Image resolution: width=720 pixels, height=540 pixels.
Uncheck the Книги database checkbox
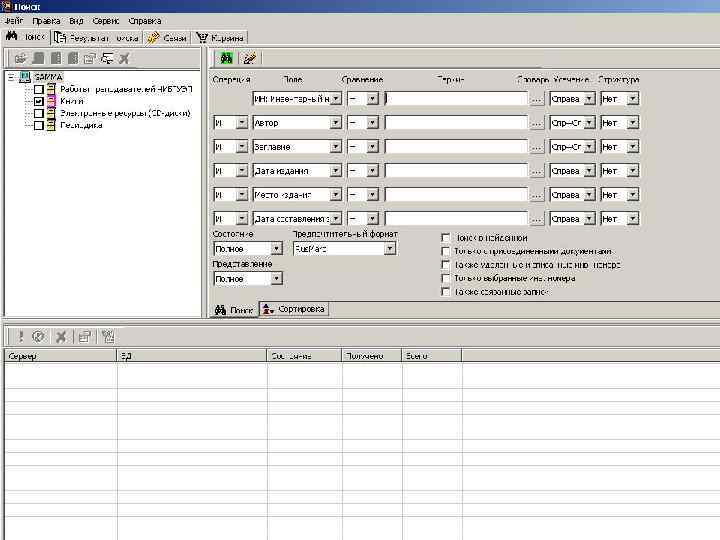pyautogui.click(x=39, y=101)
